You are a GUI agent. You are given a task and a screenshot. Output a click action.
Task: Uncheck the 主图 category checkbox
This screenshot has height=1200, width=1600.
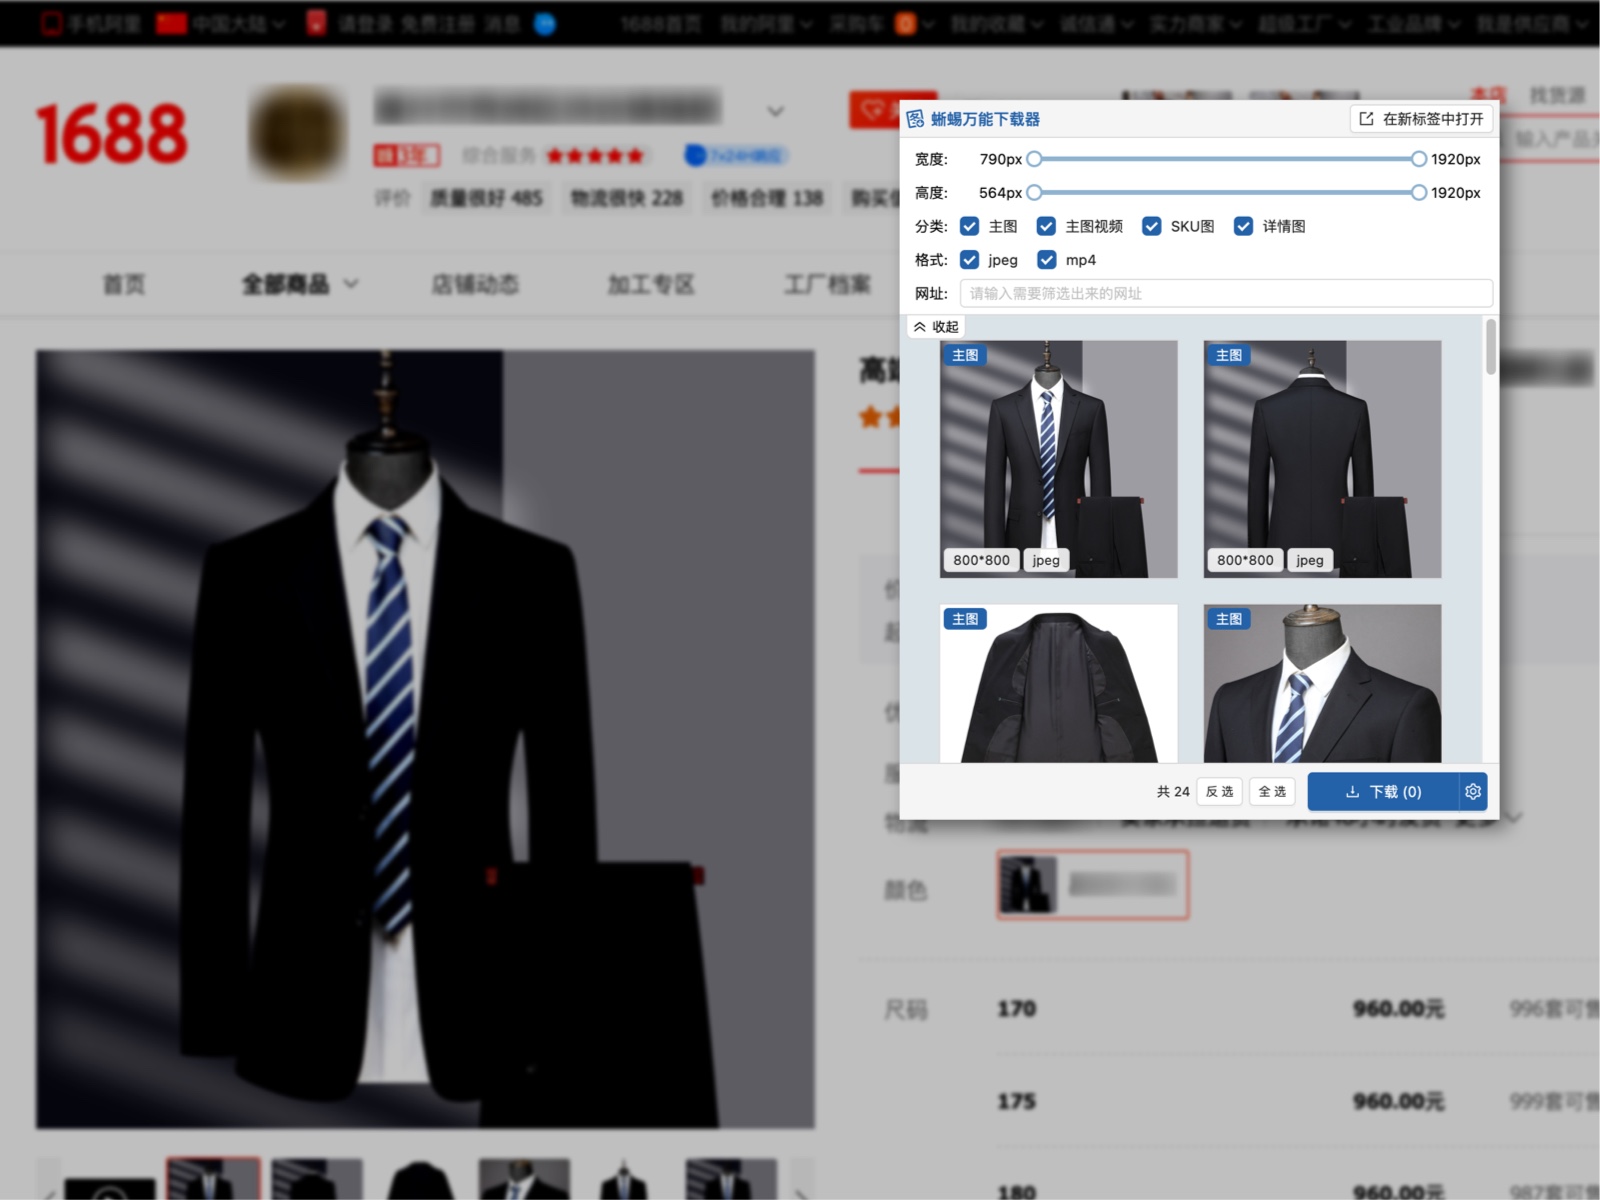click(969, 226)
